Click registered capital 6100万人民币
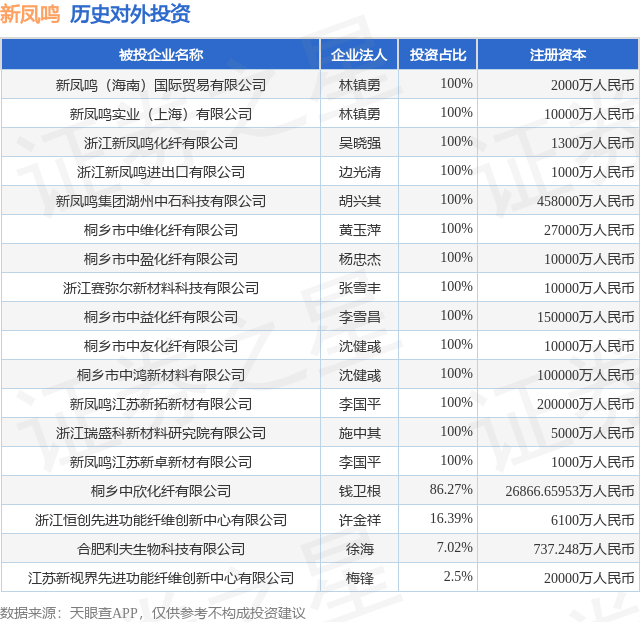The width and height of the screenshot is (640, 622). pos(592,520)
